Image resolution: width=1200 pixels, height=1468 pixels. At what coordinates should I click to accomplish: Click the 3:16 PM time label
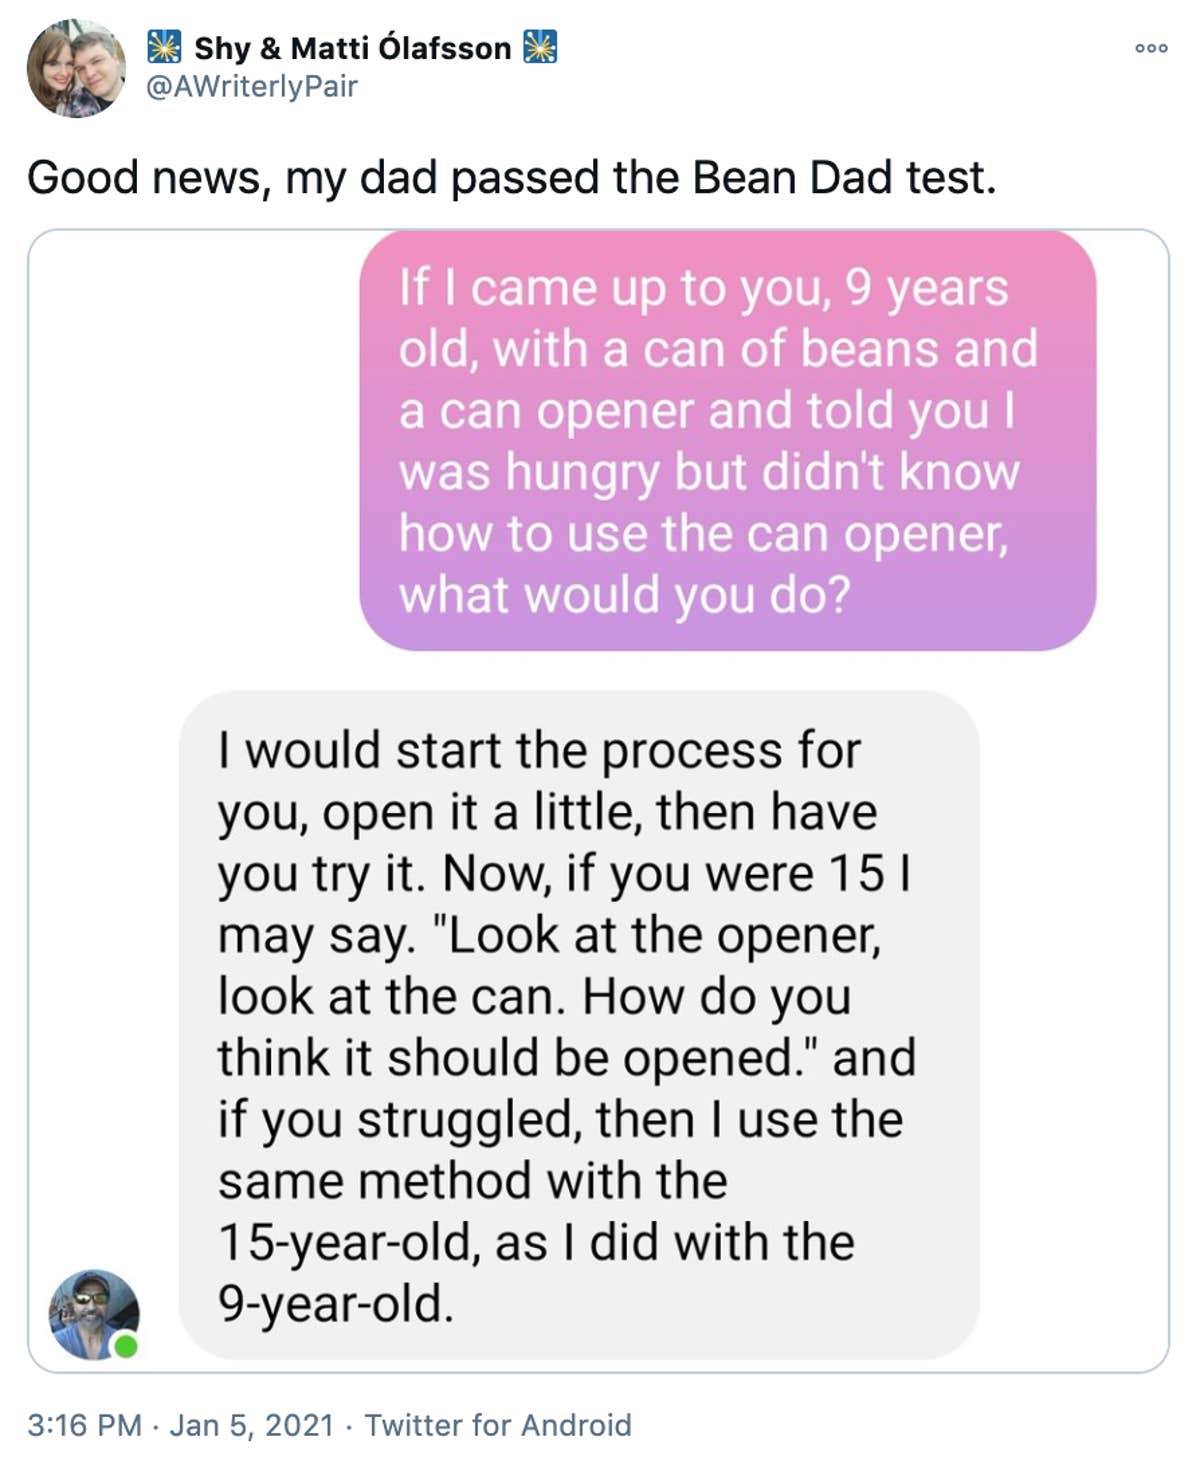(x=84, y=1427)
